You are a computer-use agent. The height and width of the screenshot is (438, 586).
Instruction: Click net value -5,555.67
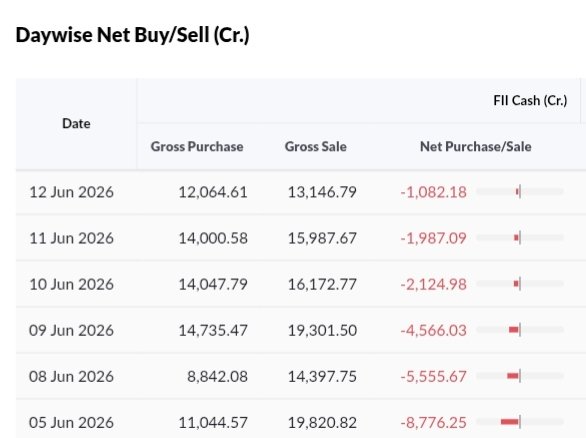tap(434, 376)
